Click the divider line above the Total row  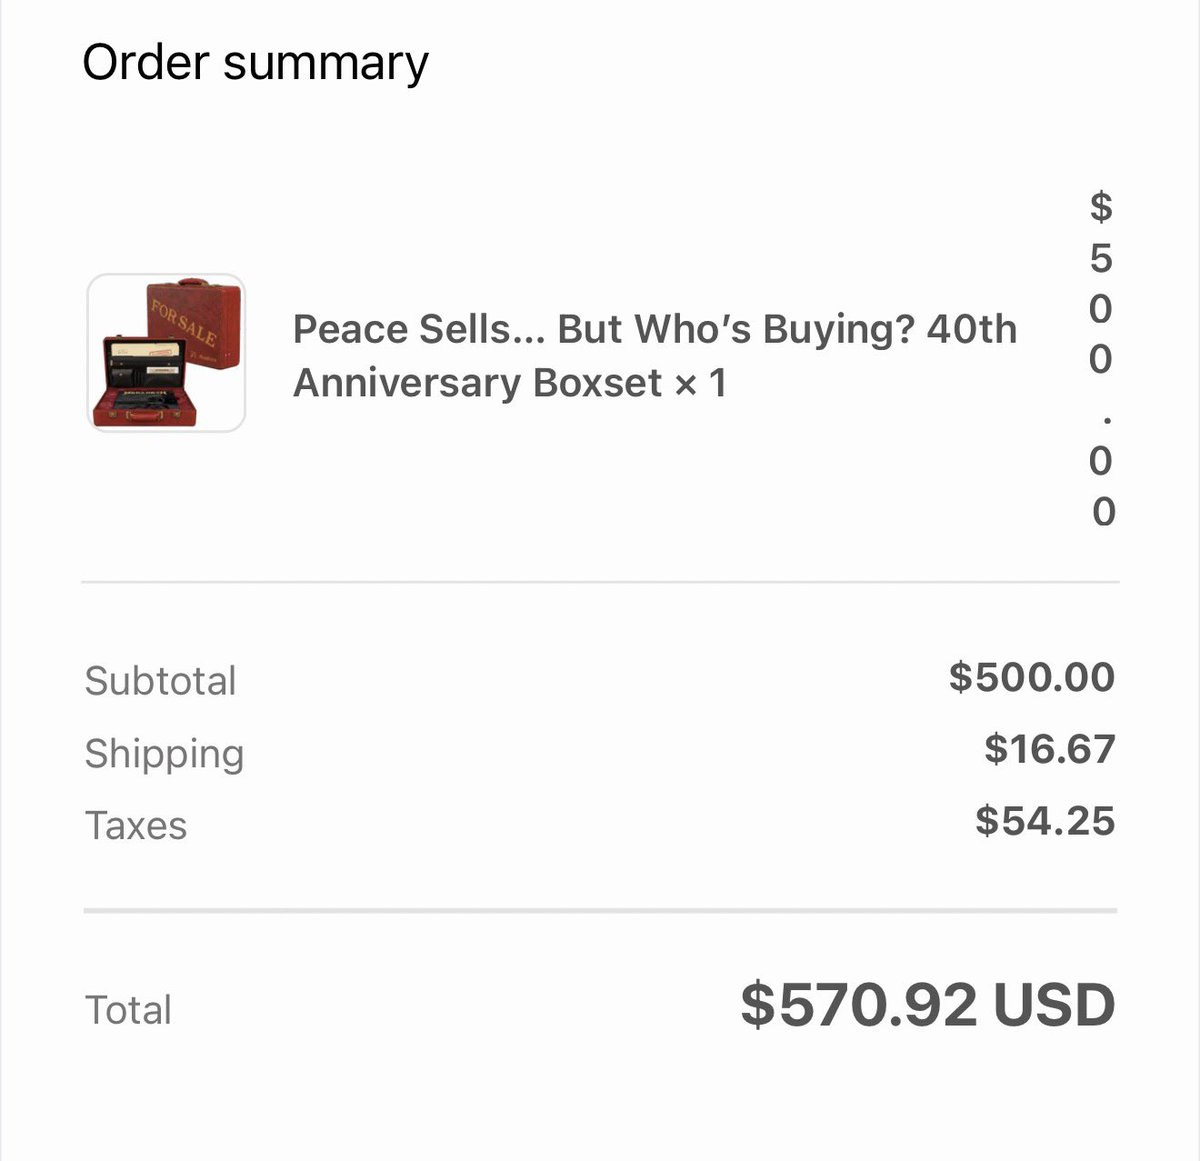[x=600, y=911]
